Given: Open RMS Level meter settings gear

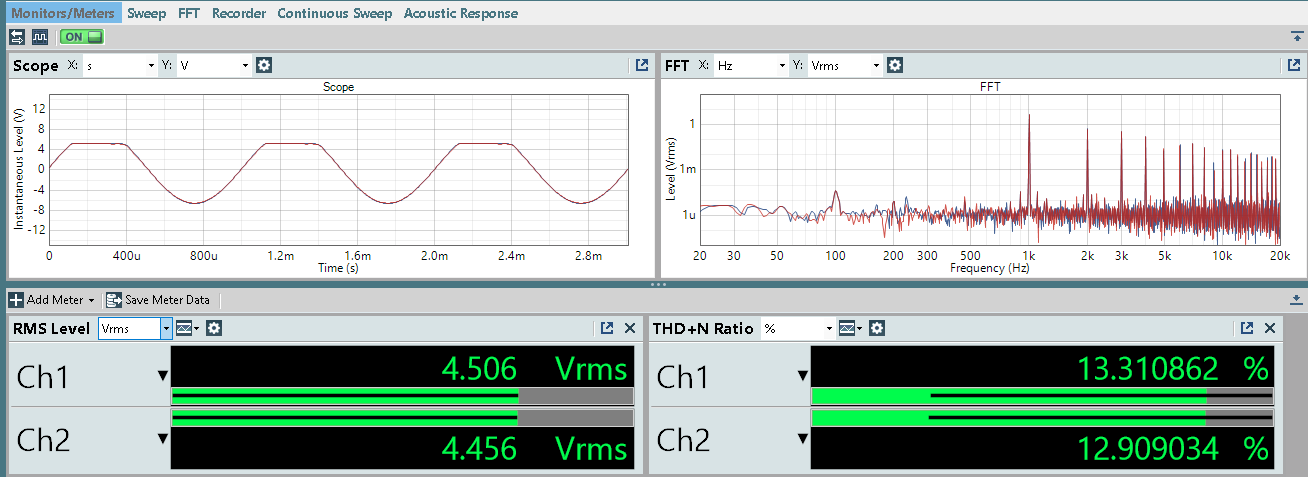Looking at the screenshot, I should tap(214, 328).
